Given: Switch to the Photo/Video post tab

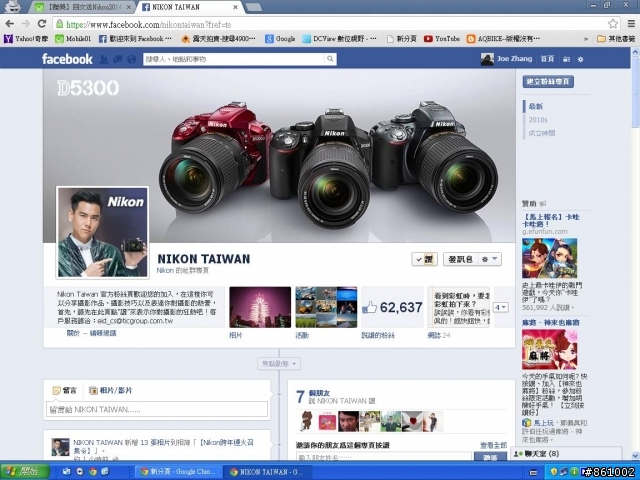Looking at the screenshot, I should [x=111, y=391].
